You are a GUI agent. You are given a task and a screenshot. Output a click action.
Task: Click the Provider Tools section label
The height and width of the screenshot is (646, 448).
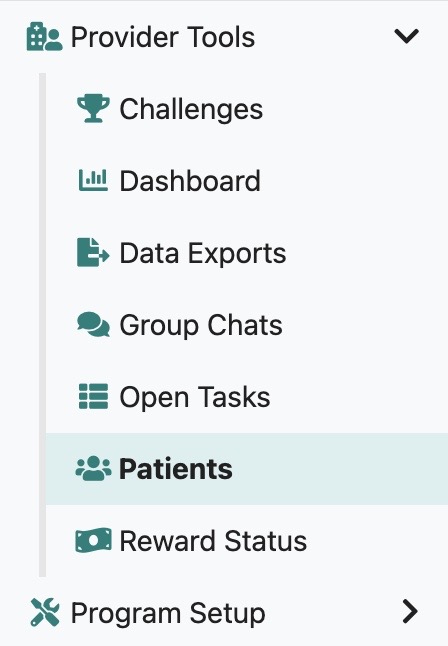point(163,37)
